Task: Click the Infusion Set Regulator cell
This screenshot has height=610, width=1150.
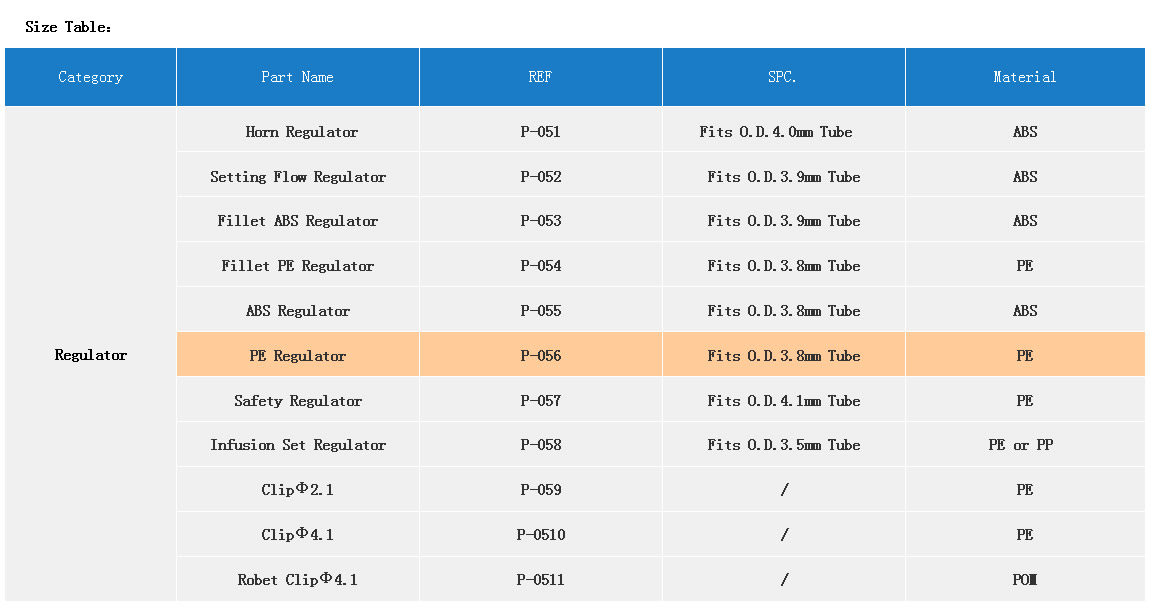Action: (x=298, y=445)
